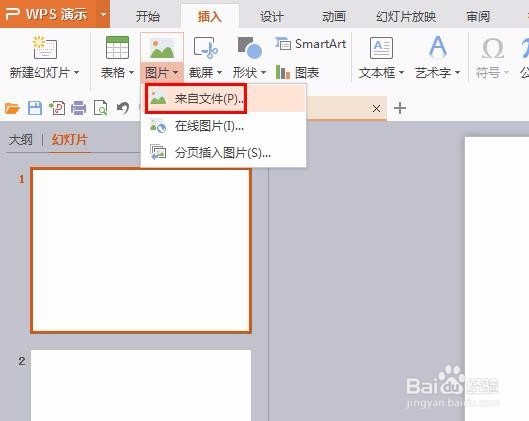Image resolution: width=529 pixels, height=421 pixels.
Task: Expand the 形状 dropdown arrow
Action: coord(263,72)
